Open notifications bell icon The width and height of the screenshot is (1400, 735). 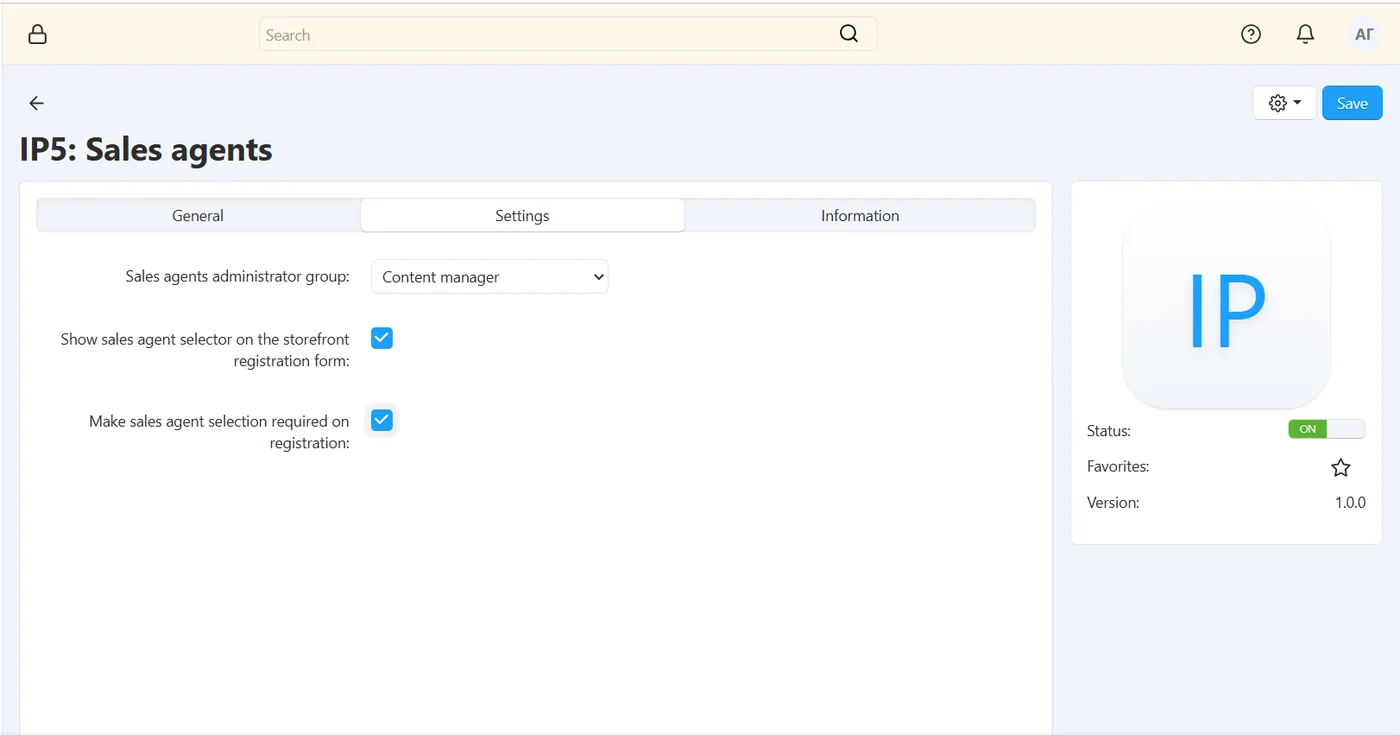point(1305,34)
